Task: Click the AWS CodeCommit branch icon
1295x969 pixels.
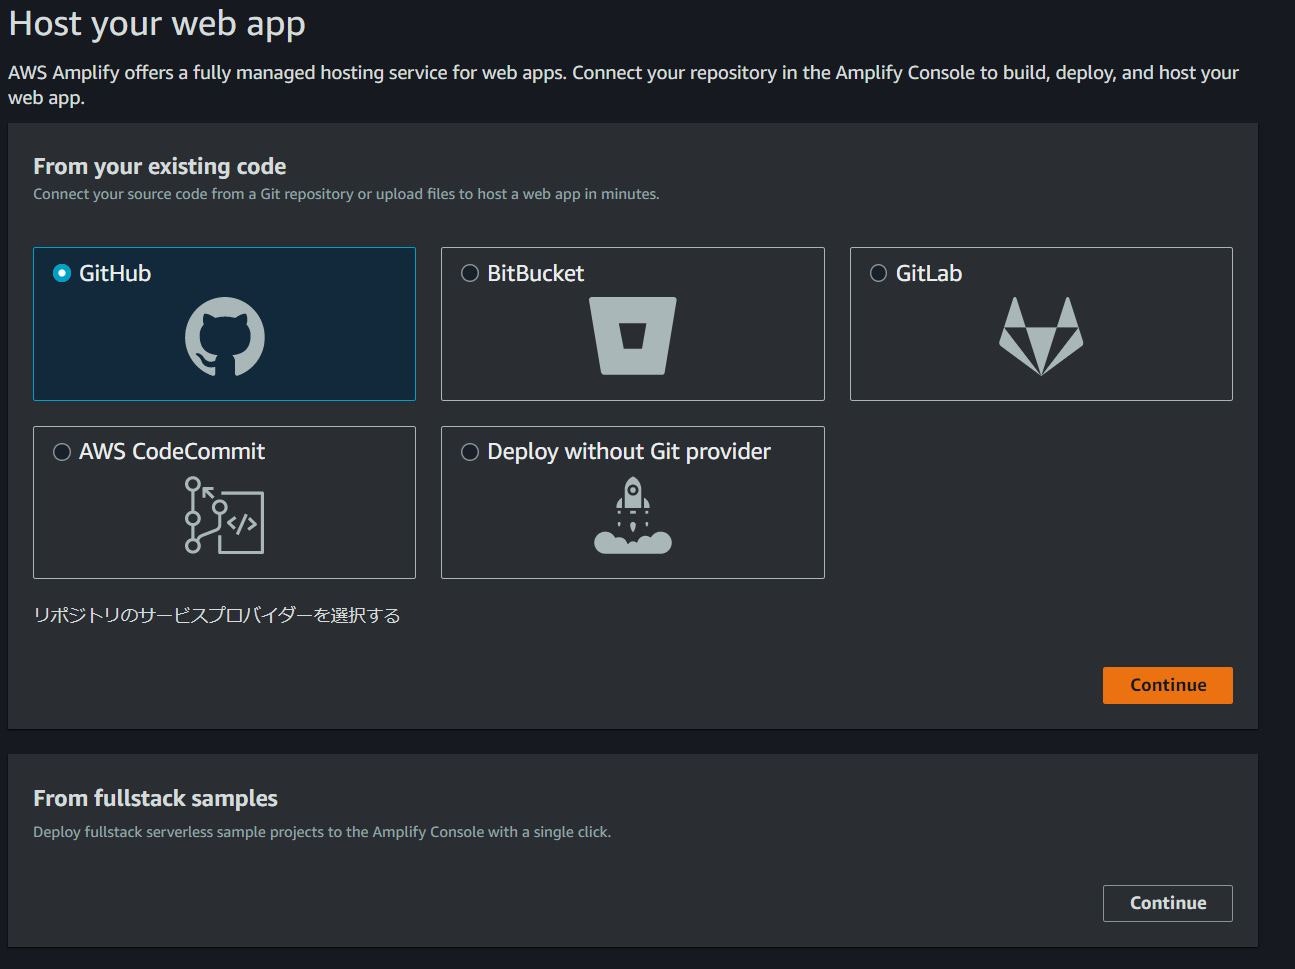Action: point(224,517)
